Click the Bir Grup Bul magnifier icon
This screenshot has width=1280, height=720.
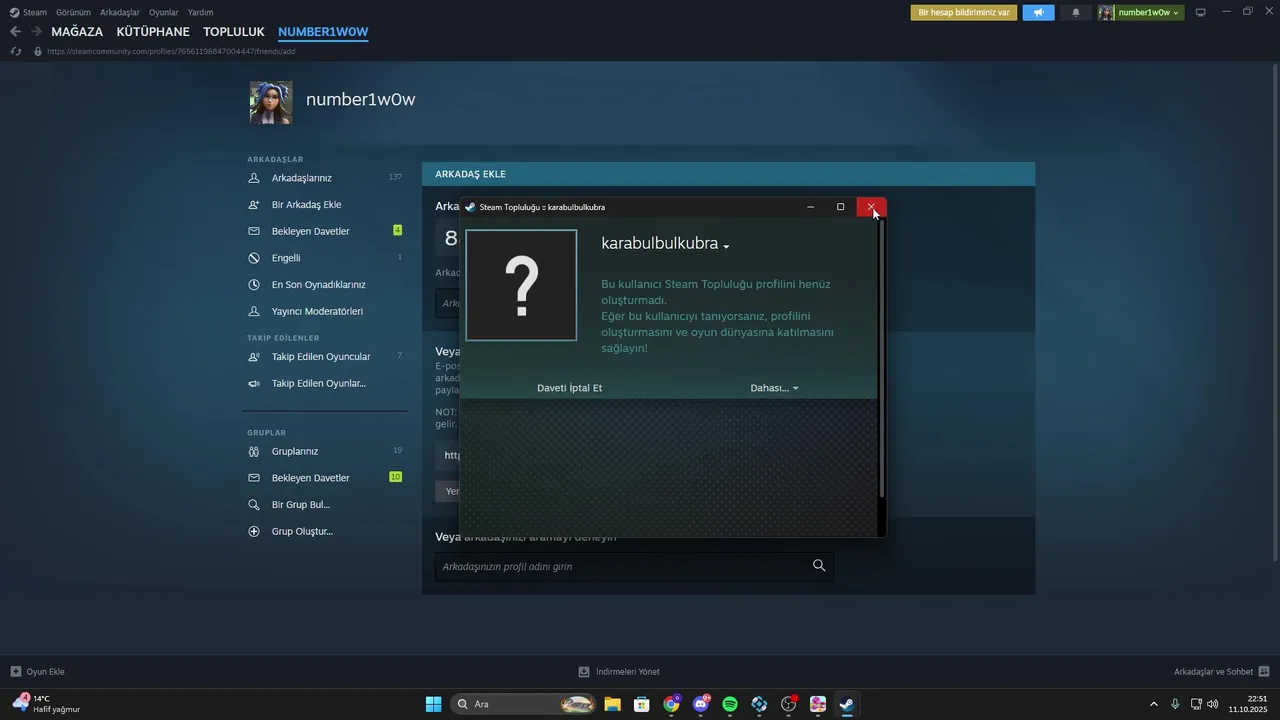coord(253,505)
